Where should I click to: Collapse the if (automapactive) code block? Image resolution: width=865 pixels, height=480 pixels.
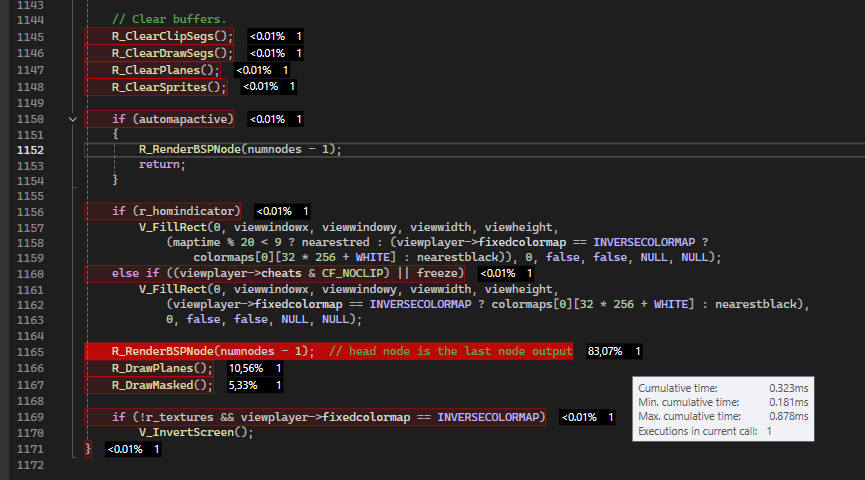pyautogui.click(x=71, y=119)
